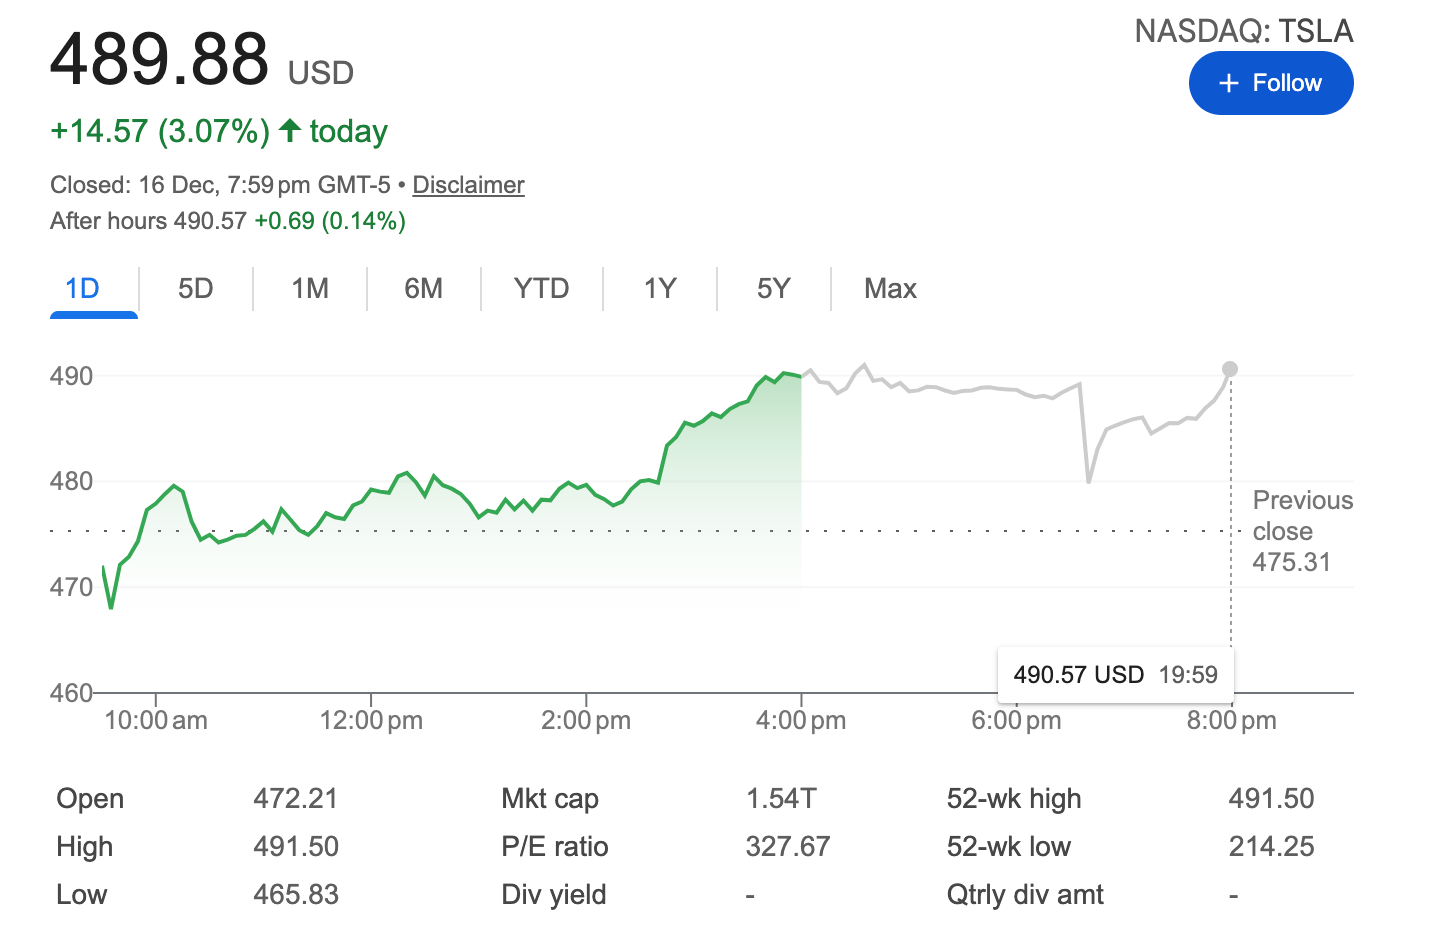This screenshot has width=1432, height=948.
Task: Click the Previous close 475.31 label
Action: (1301, 531)
